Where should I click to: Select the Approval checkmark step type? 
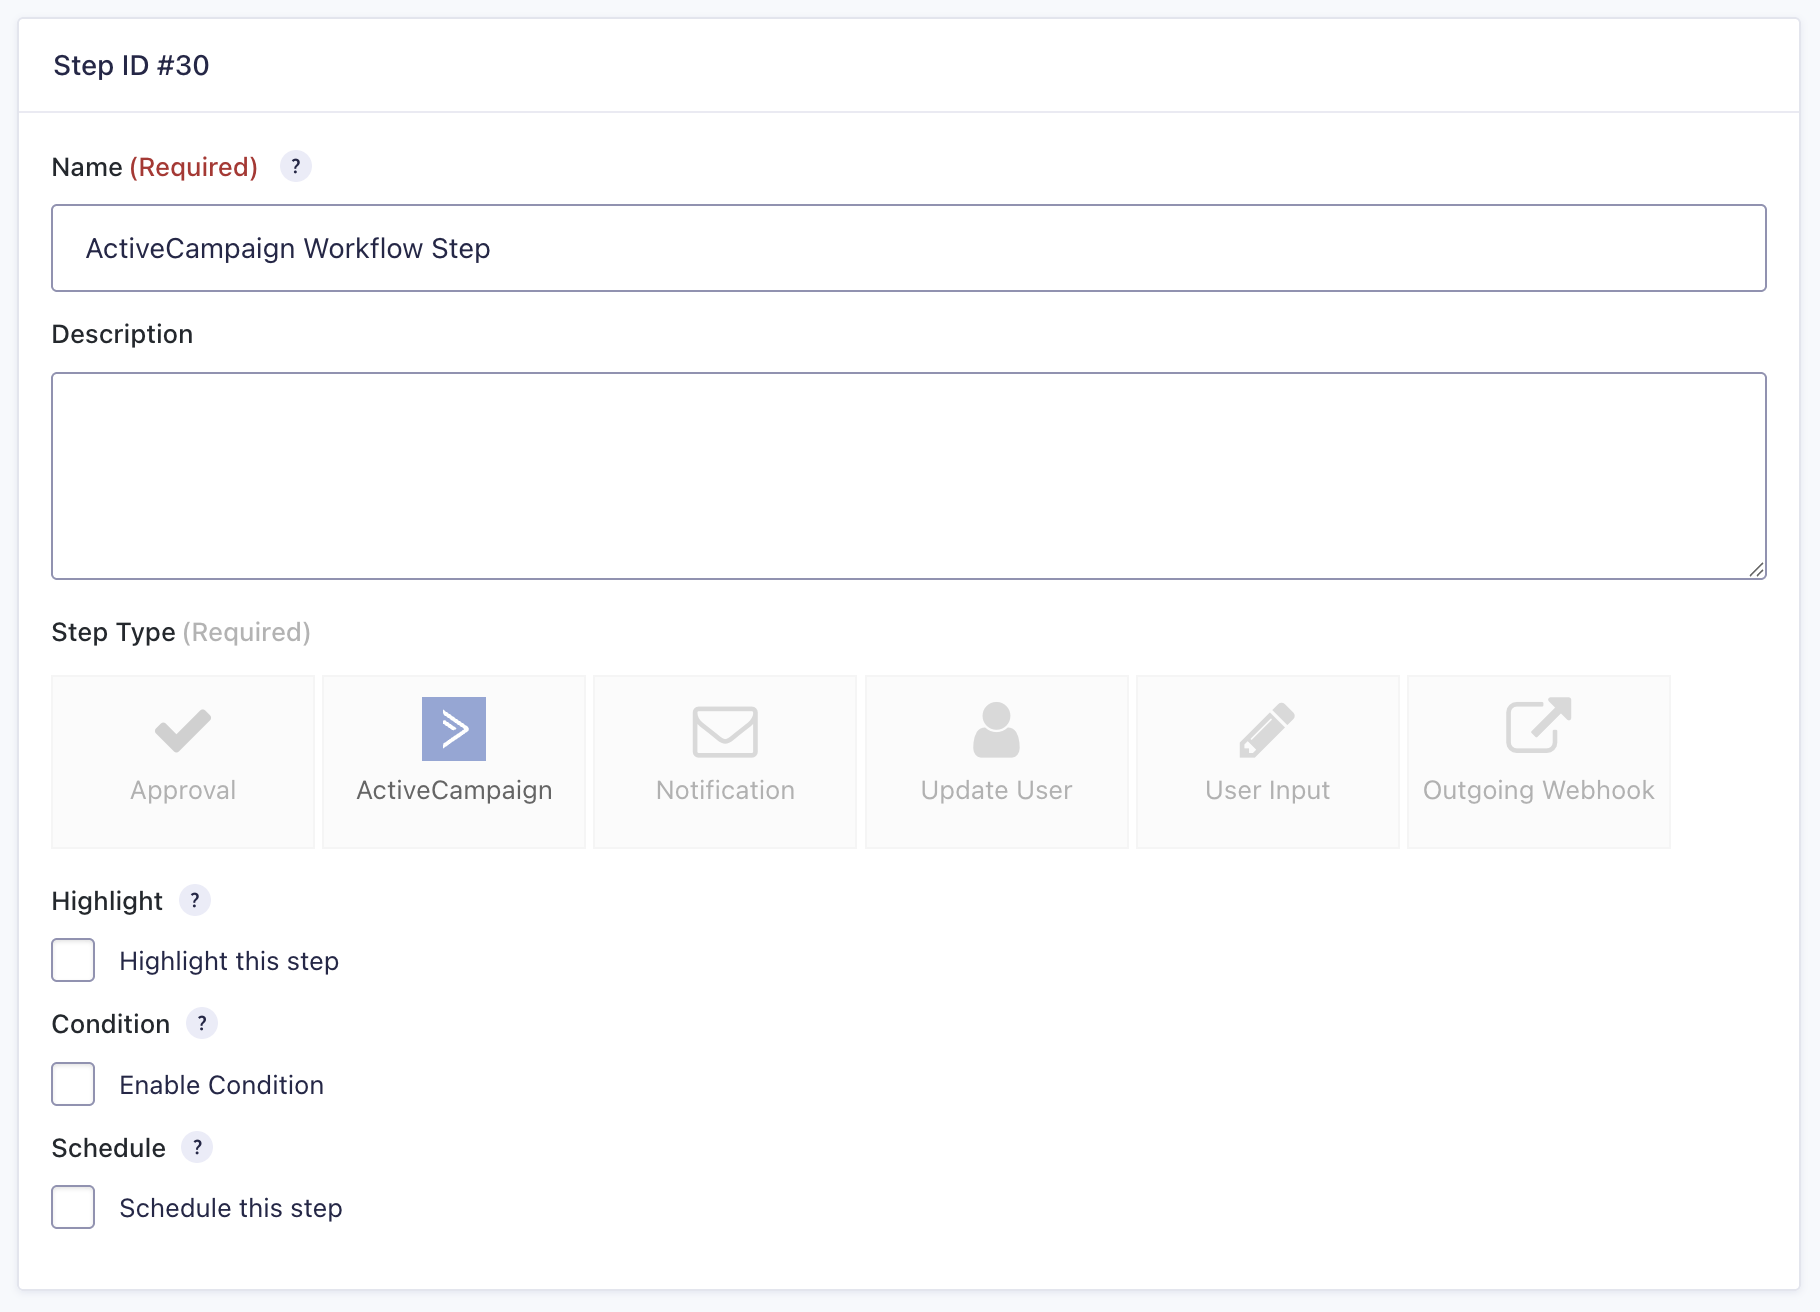coord(183,731)
